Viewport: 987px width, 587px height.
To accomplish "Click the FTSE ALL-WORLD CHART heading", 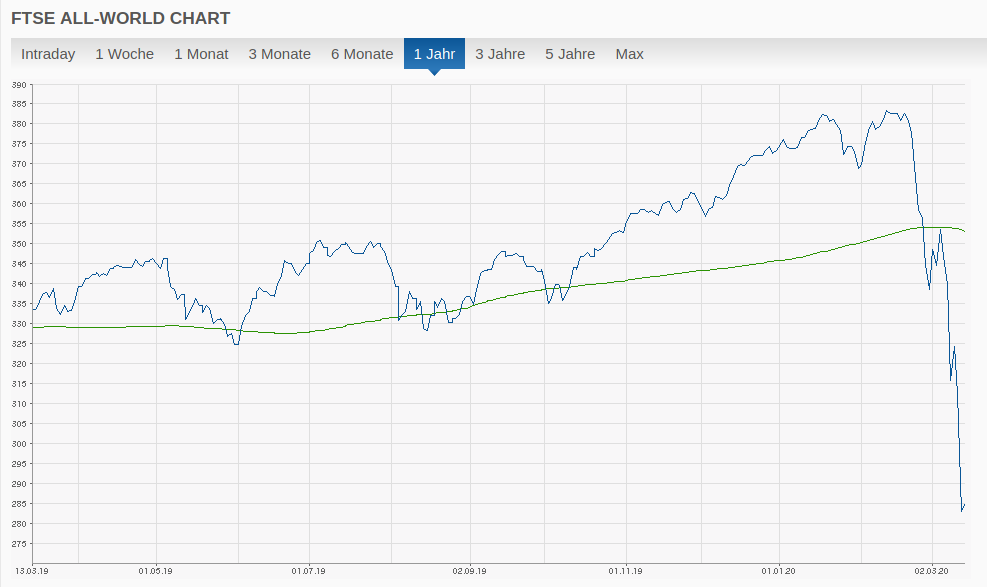I will (x=120, y=18).
